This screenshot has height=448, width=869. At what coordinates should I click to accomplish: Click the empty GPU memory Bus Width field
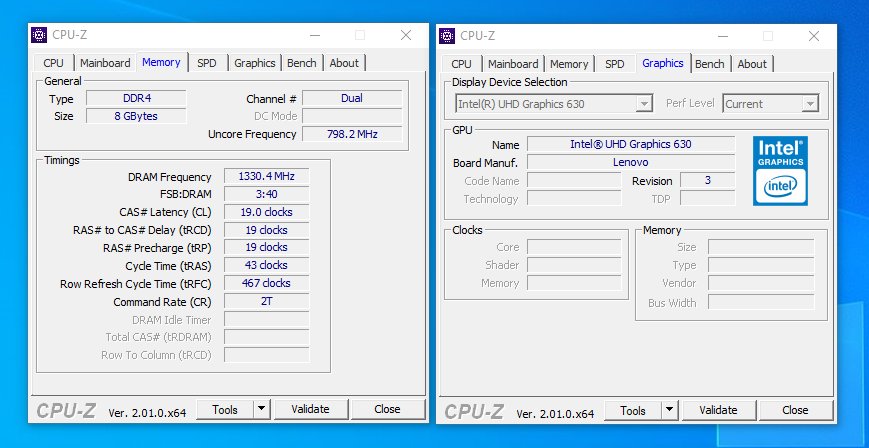(761, 302)
